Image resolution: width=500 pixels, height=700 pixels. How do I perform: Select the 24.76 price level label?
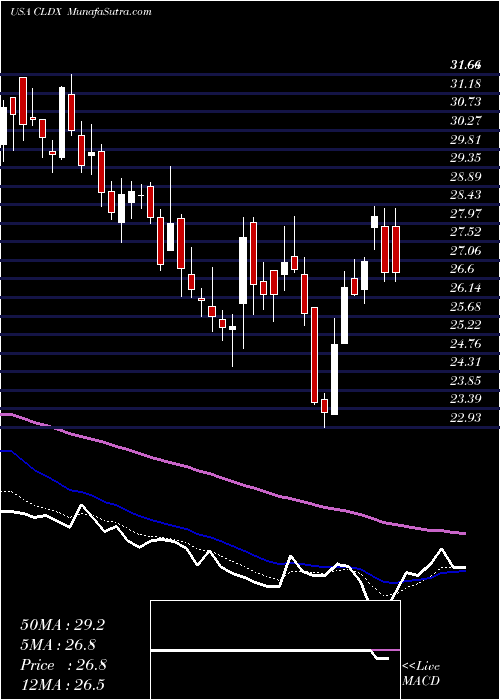click(x=466, y=344)
